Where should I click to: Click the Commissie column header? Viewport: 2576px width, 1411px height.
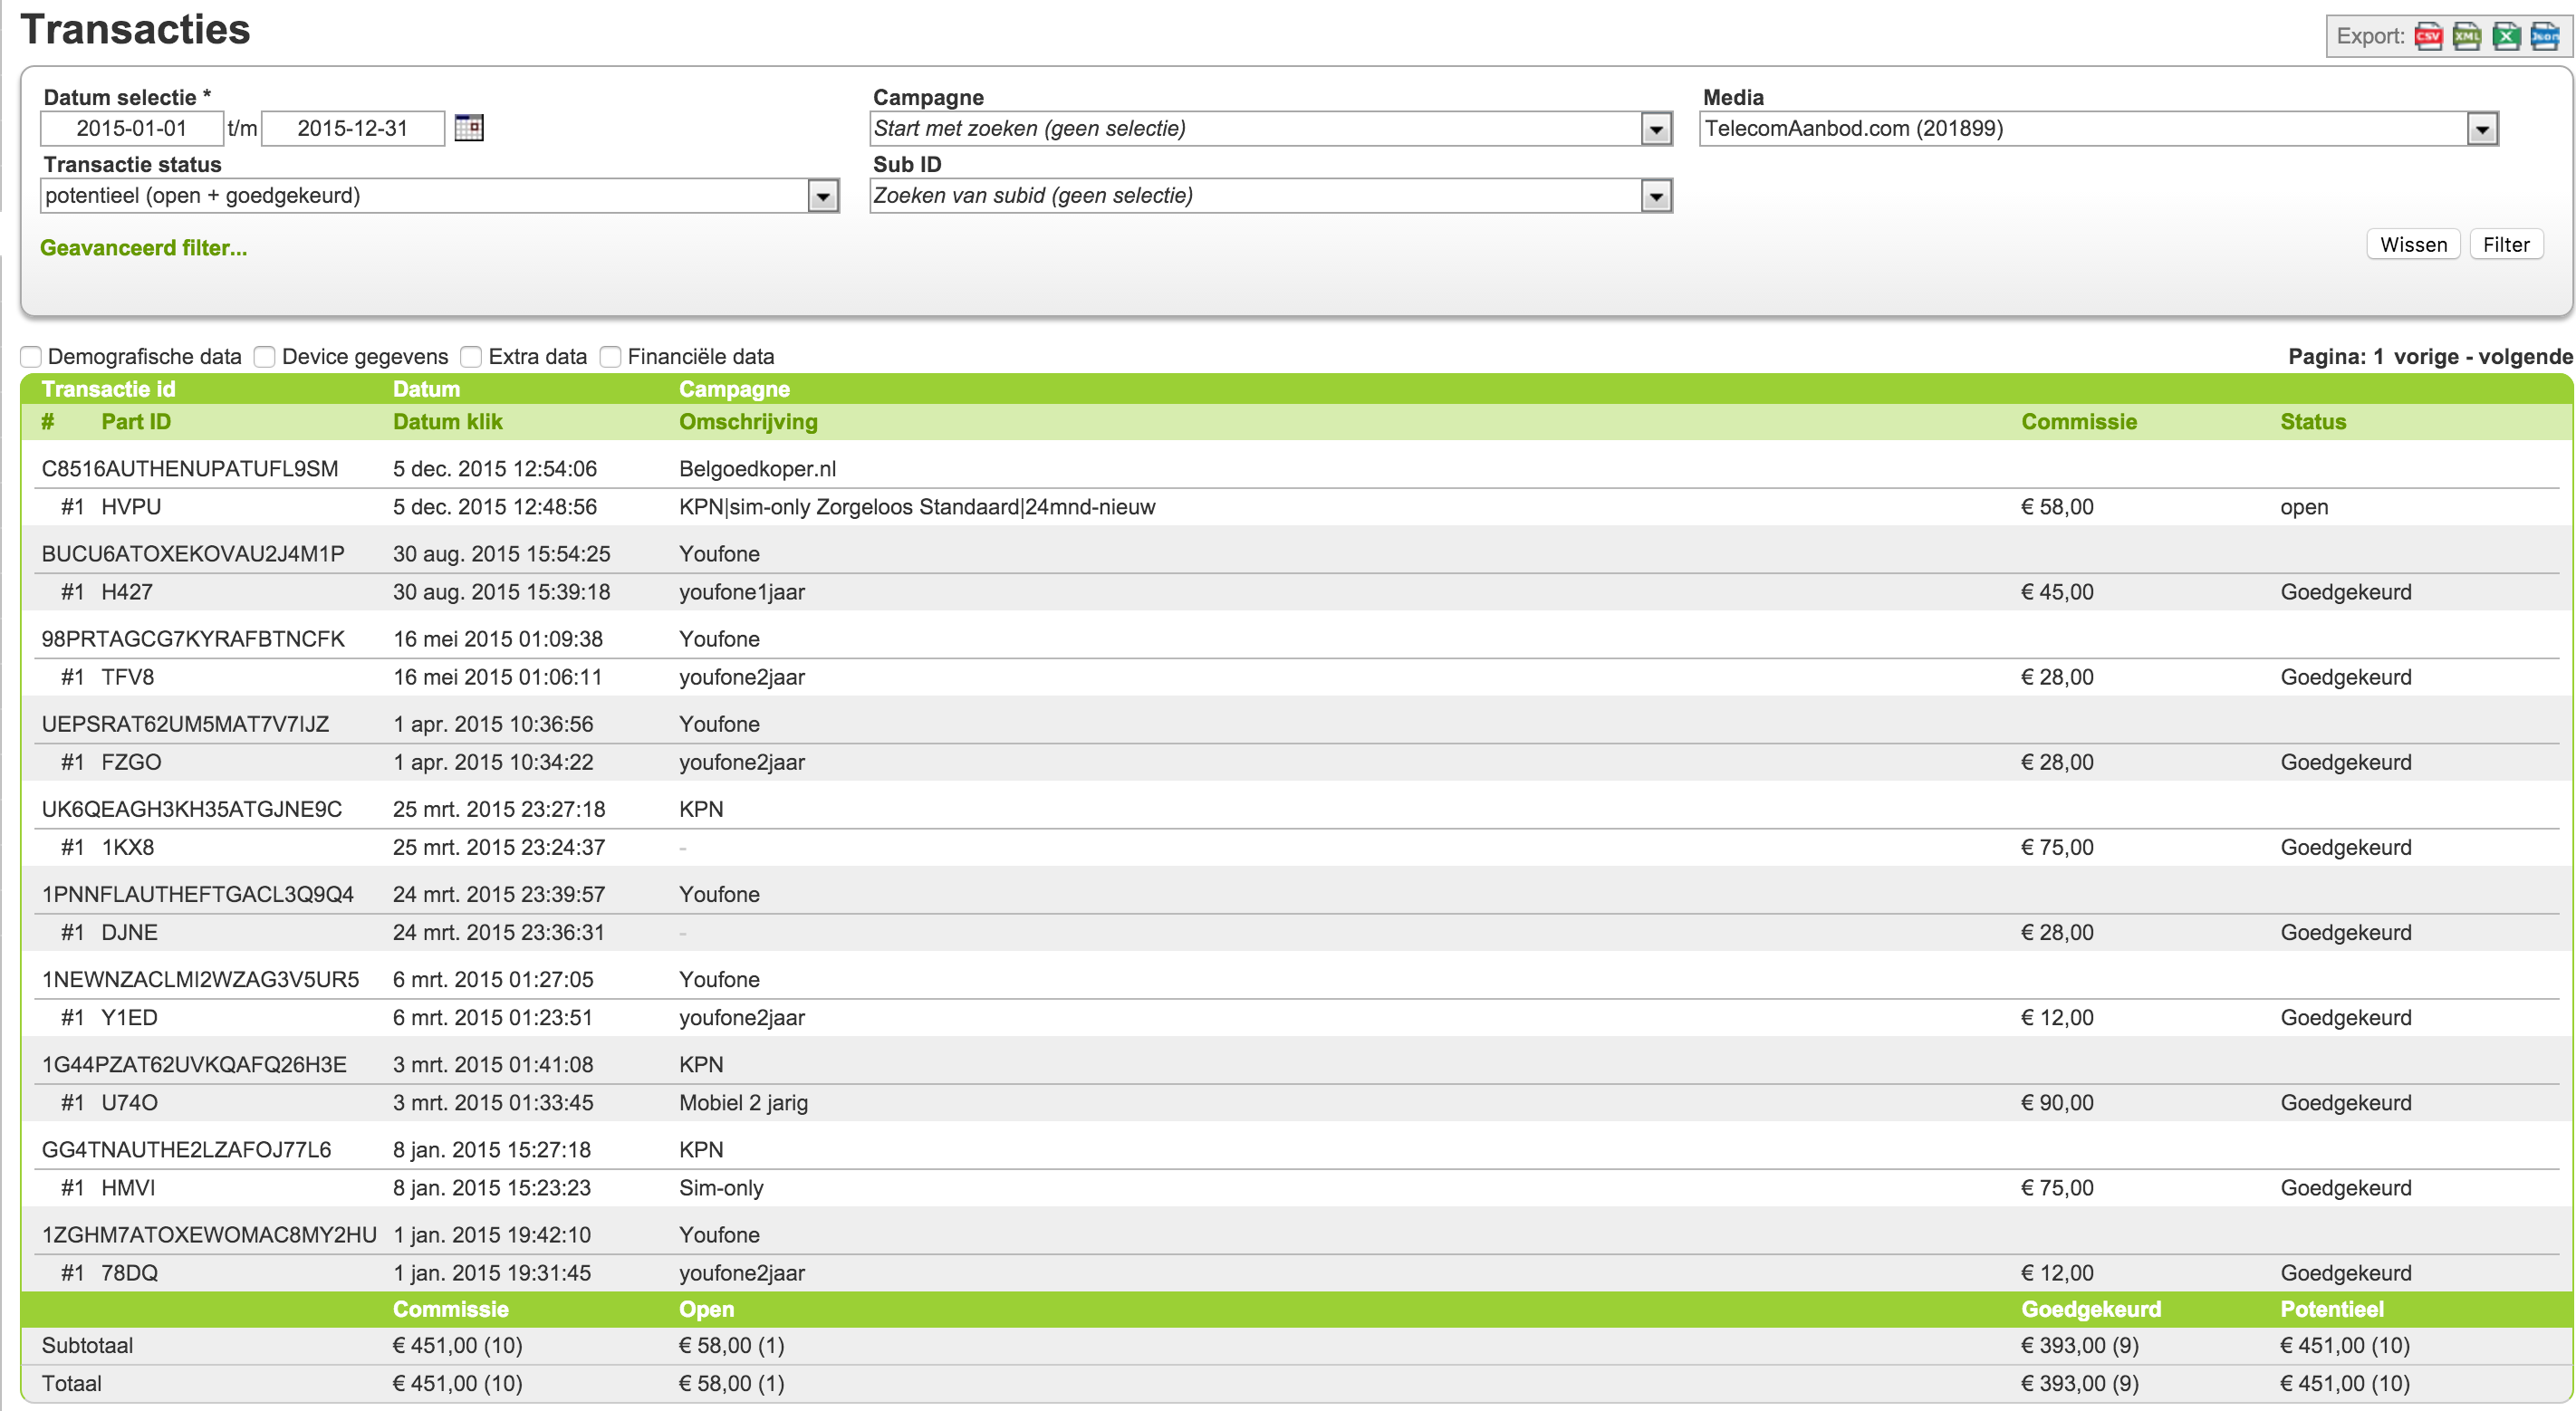click(2078, 422)
